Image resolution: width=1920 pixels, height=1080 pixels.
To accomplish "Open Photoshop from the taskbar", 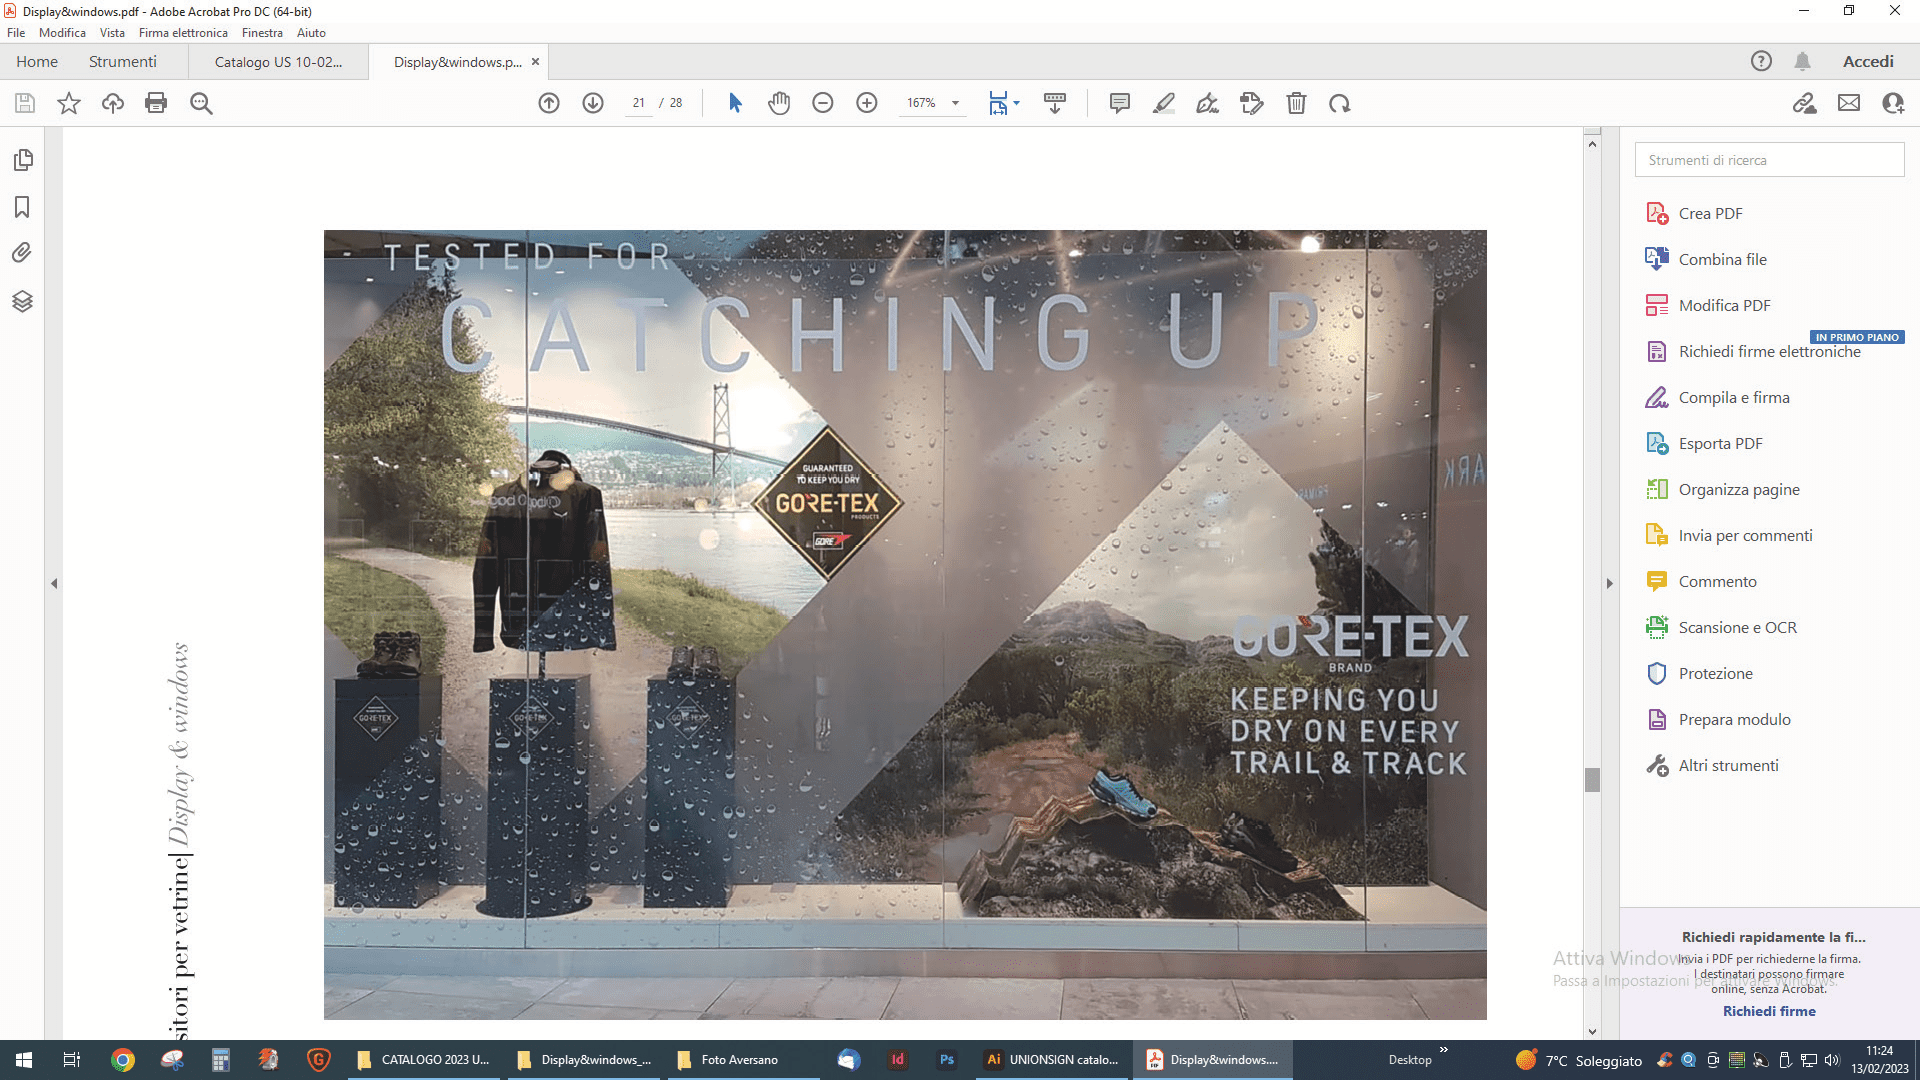I will [x=947, y=1060].
